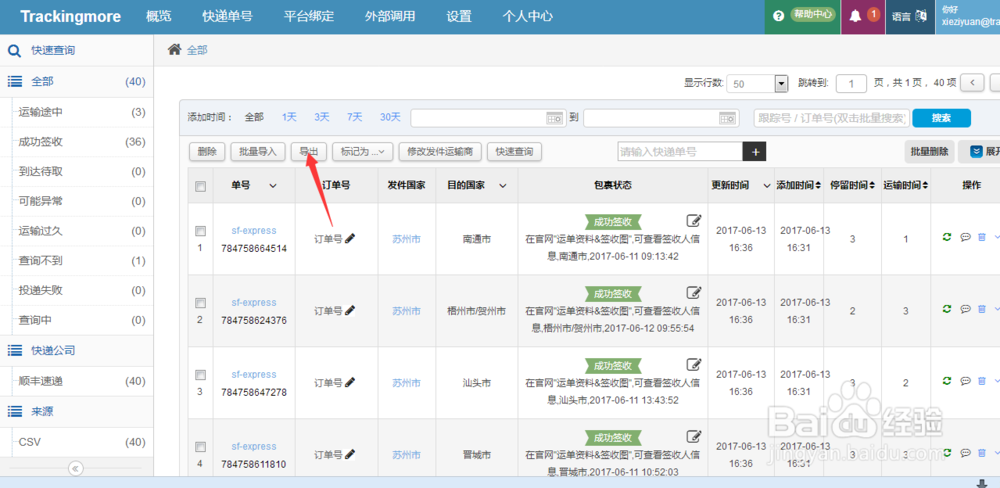Check the box for row 3 (784758647278)
Image resolution: width=1000 pixels, height=488 pixels.
[x=200, y=375]
